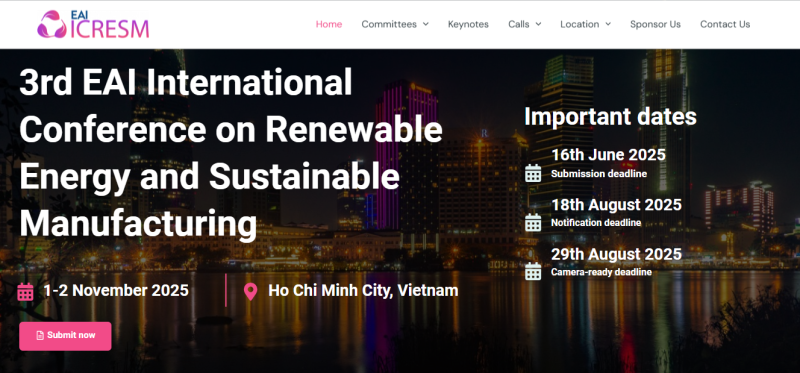Click 'Ho Chi Minh City, Vietnam' text
This screenshot has height=373, width=800.
coord(363,290)
